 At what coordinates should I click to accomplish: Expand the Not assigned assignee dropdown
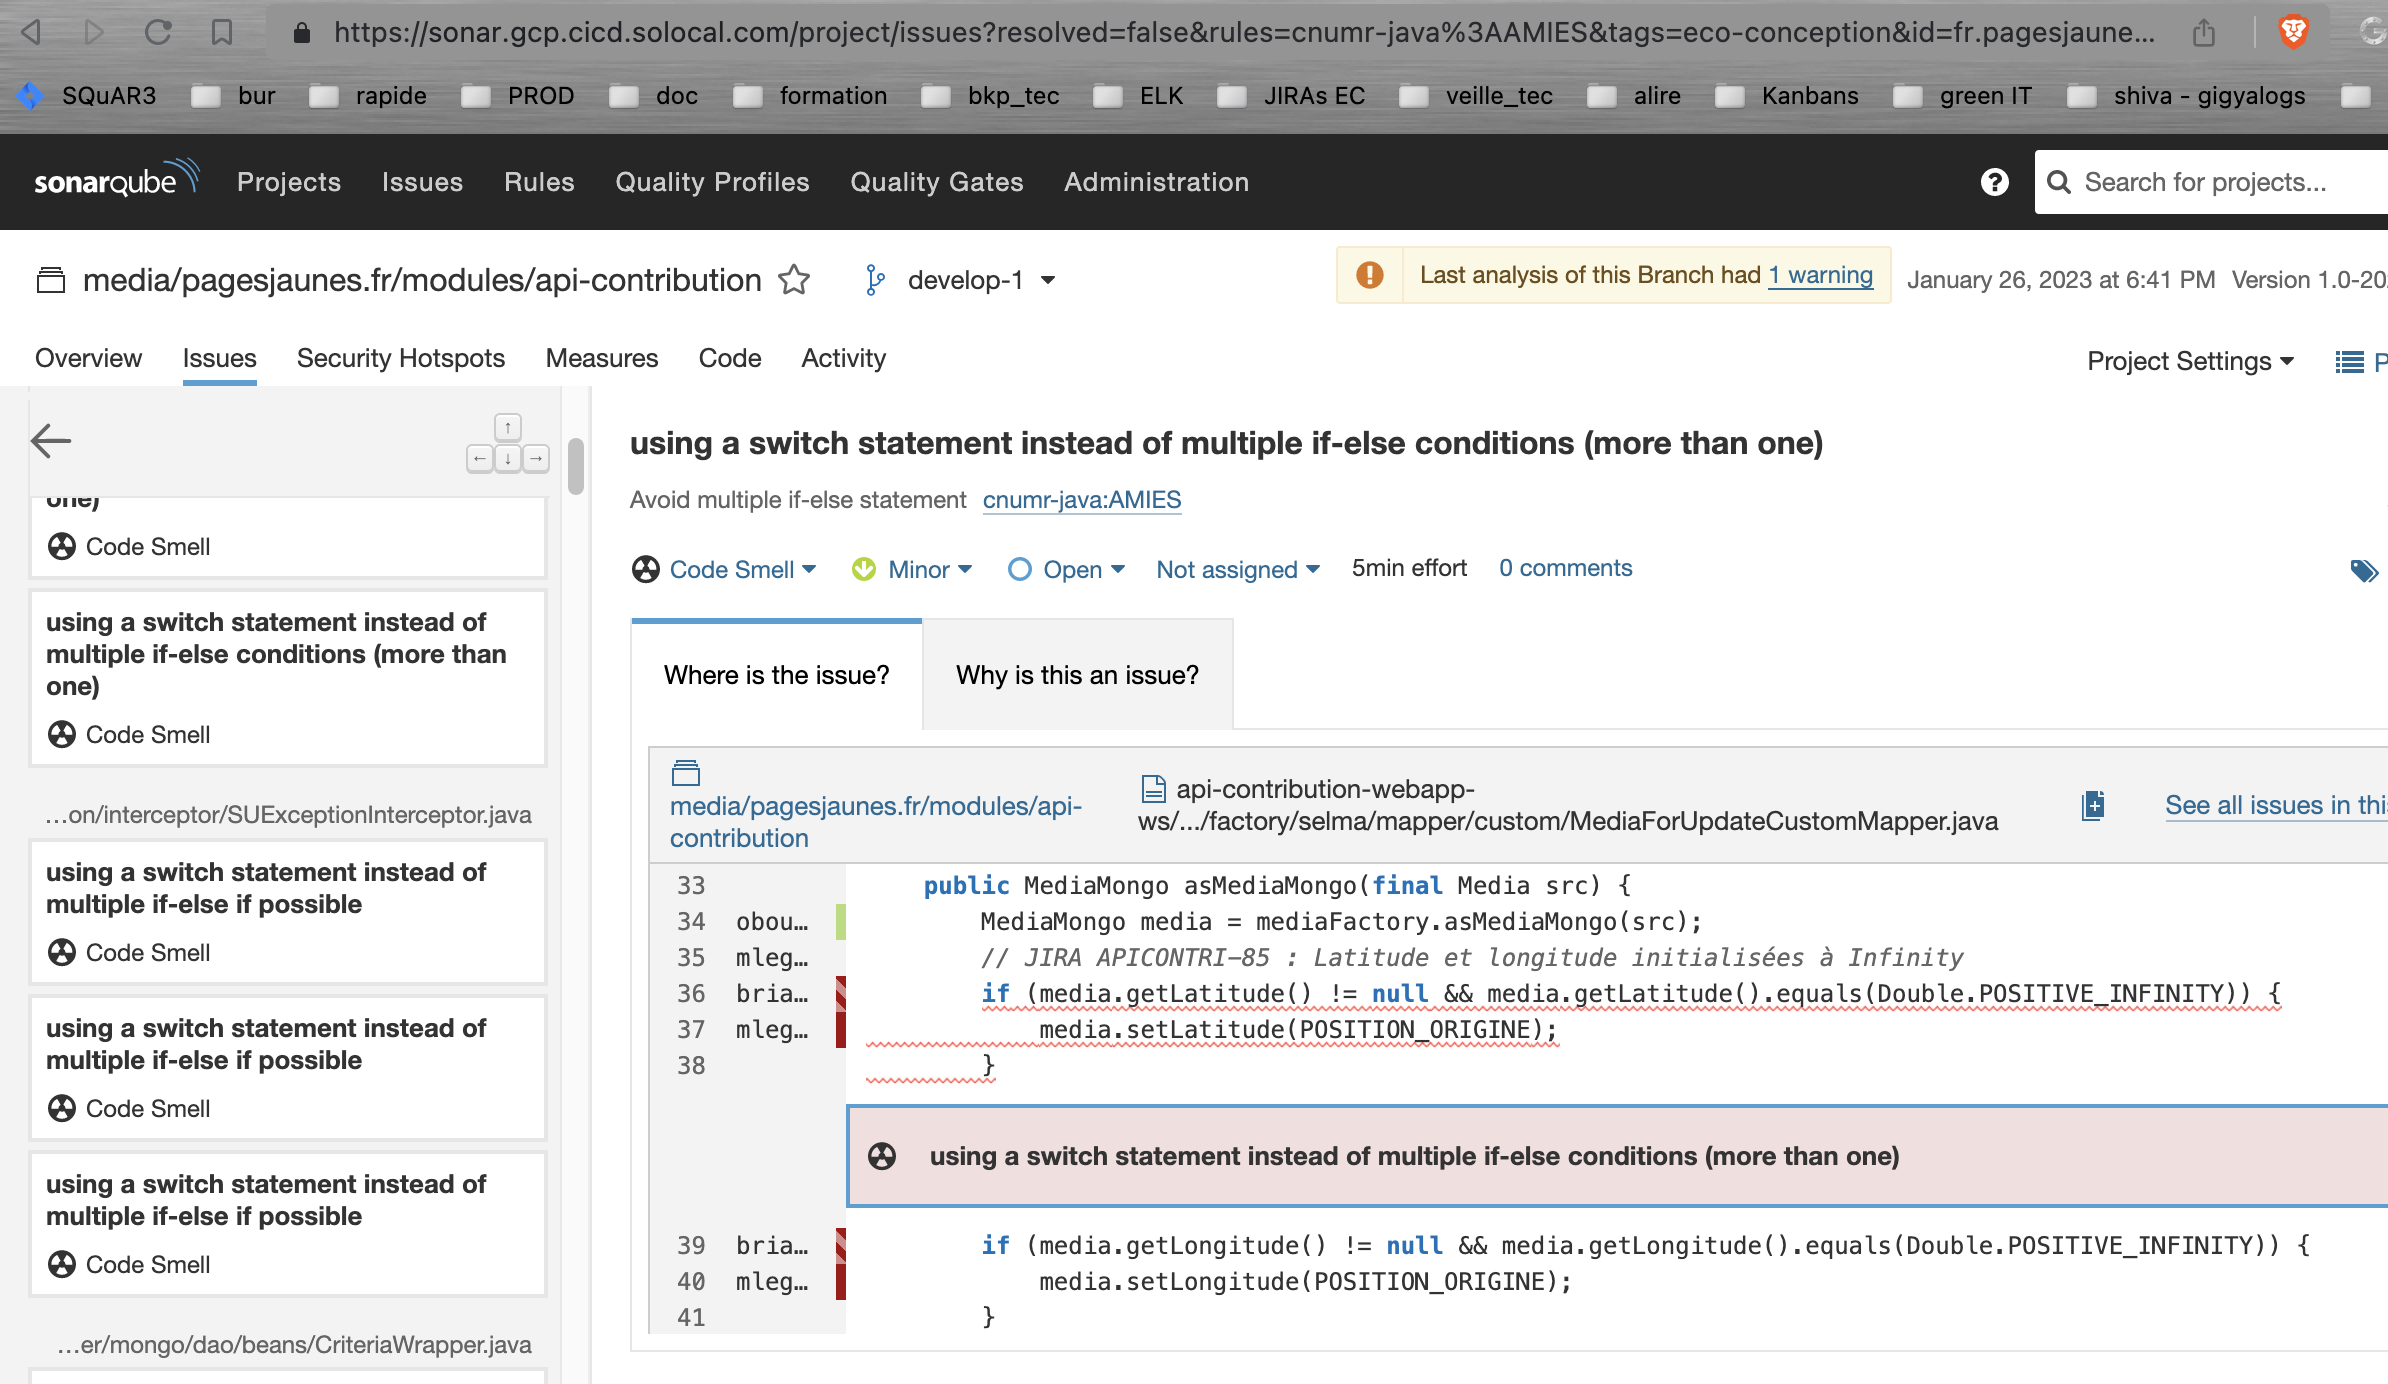(1237, 569)
